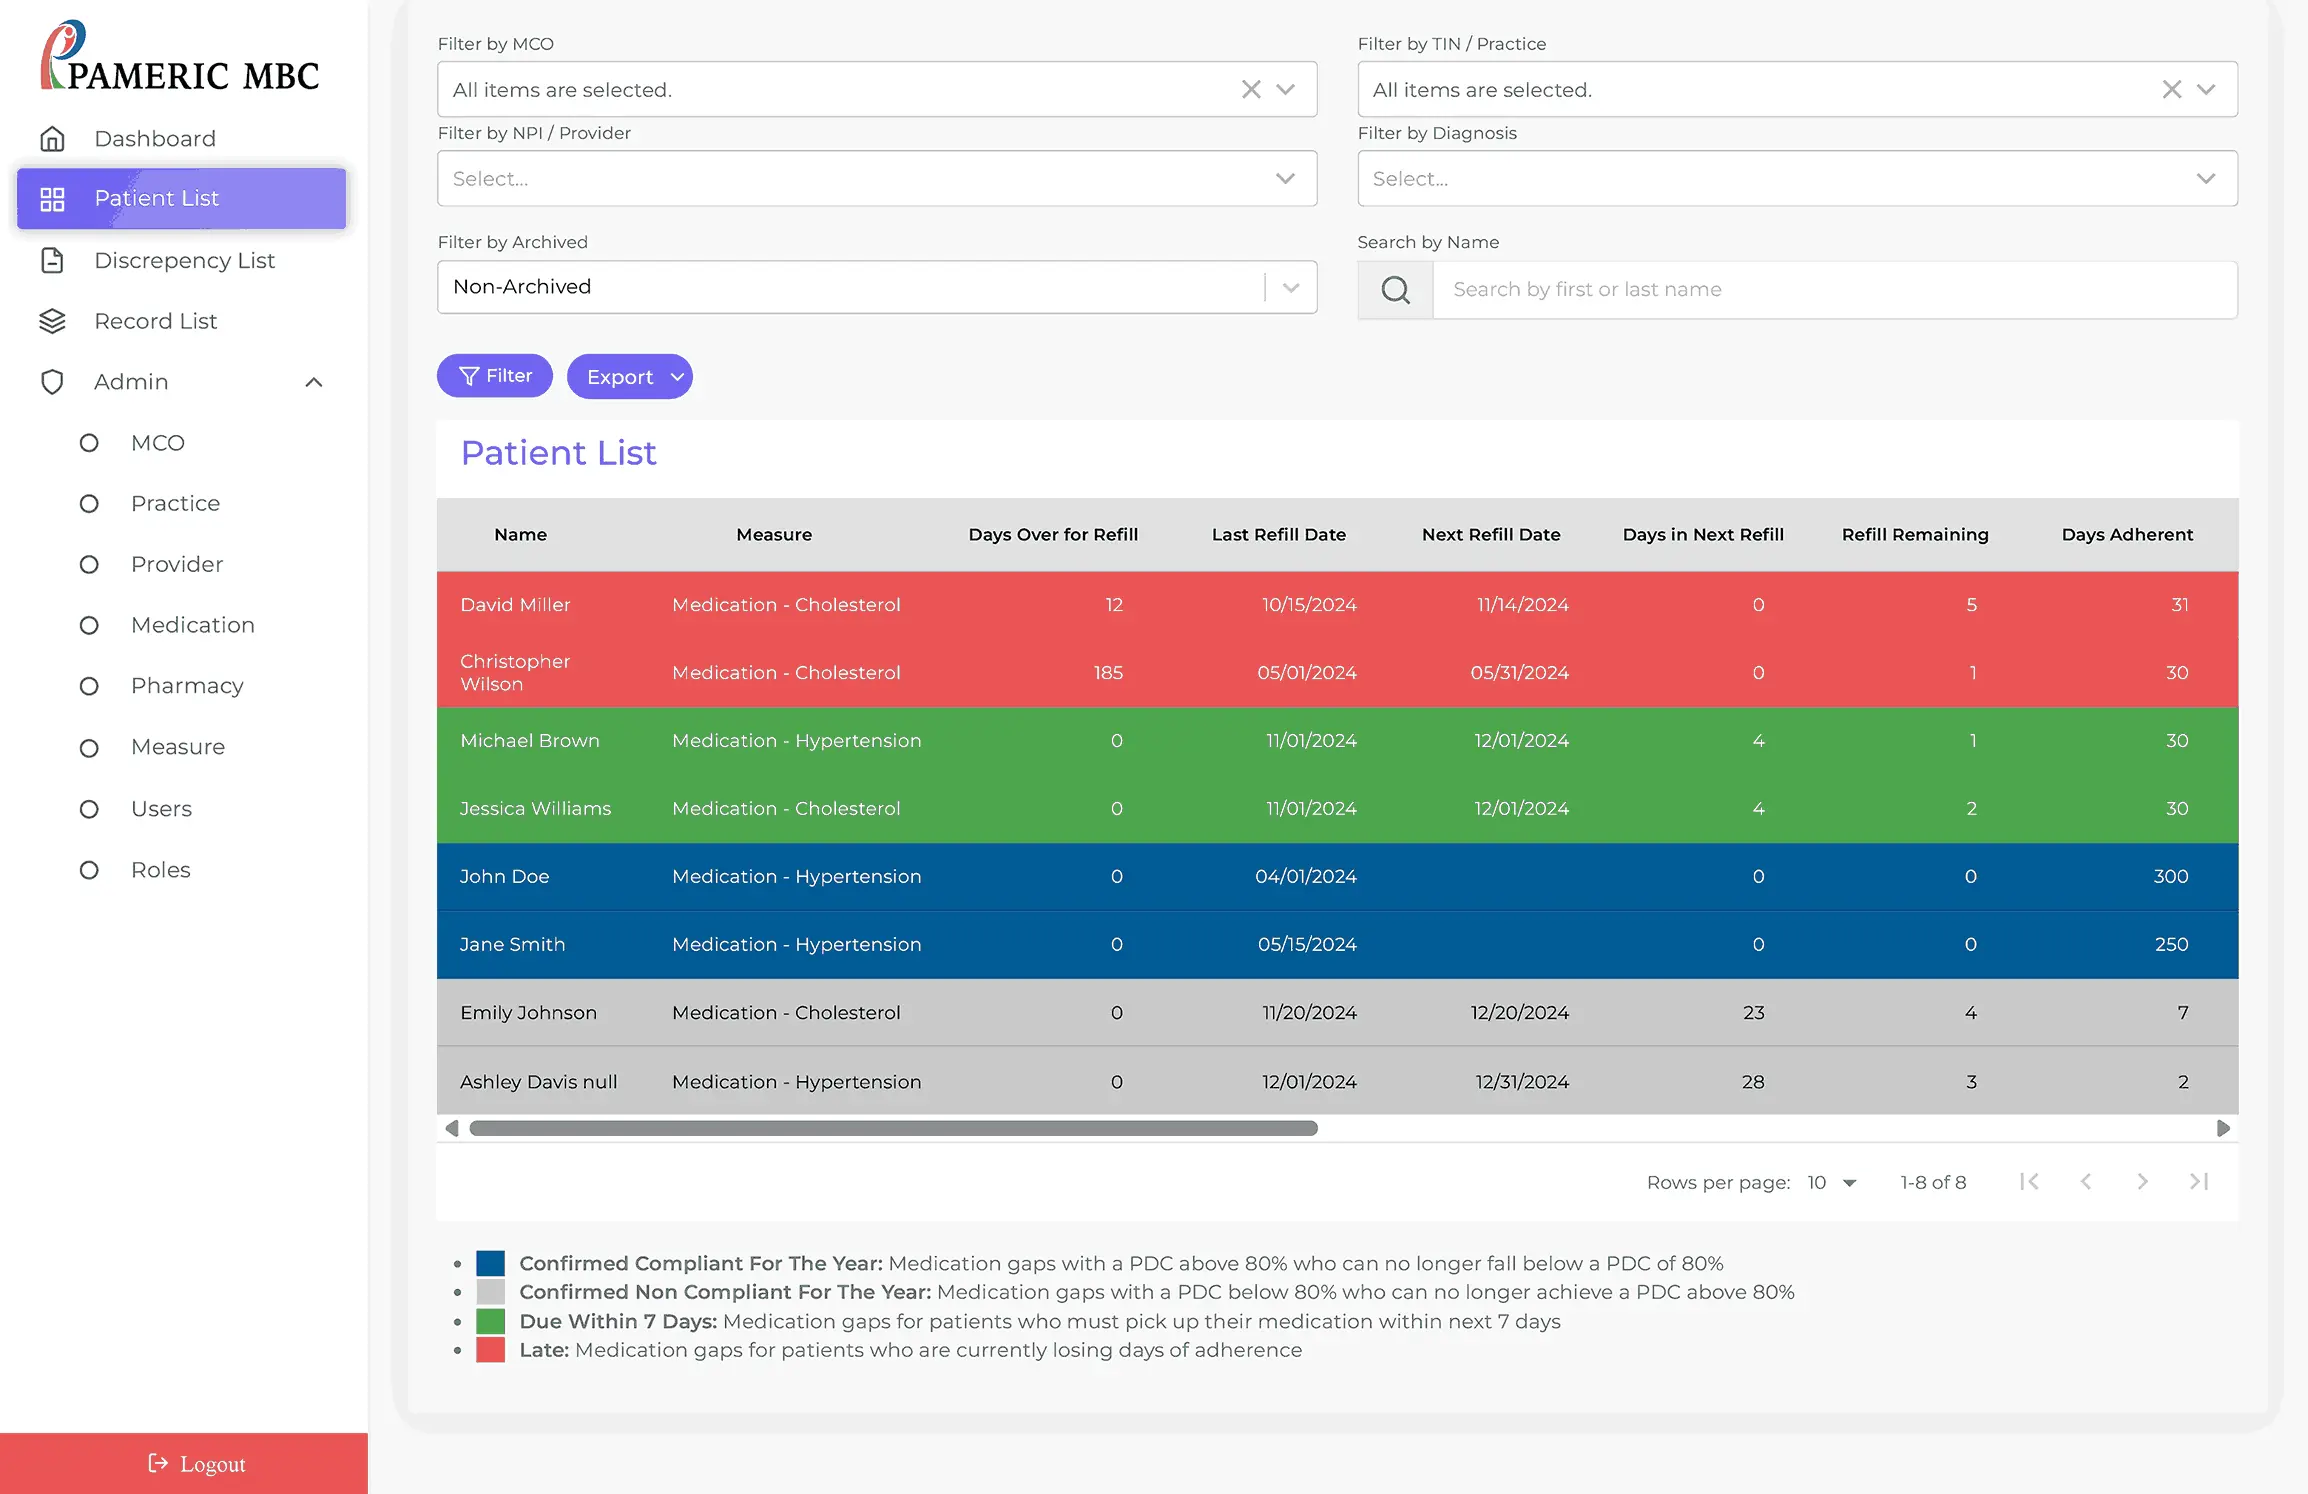2308x1494 pixels.
Task: Select the Roles circle item
Action: click(89, 870)
